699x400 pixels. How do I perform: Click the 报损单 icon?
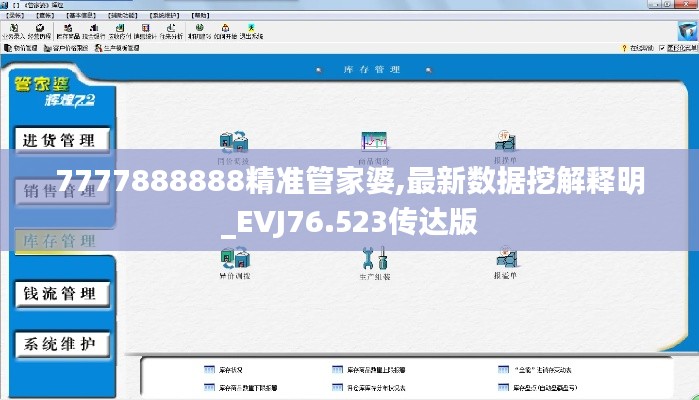[505, 141]
